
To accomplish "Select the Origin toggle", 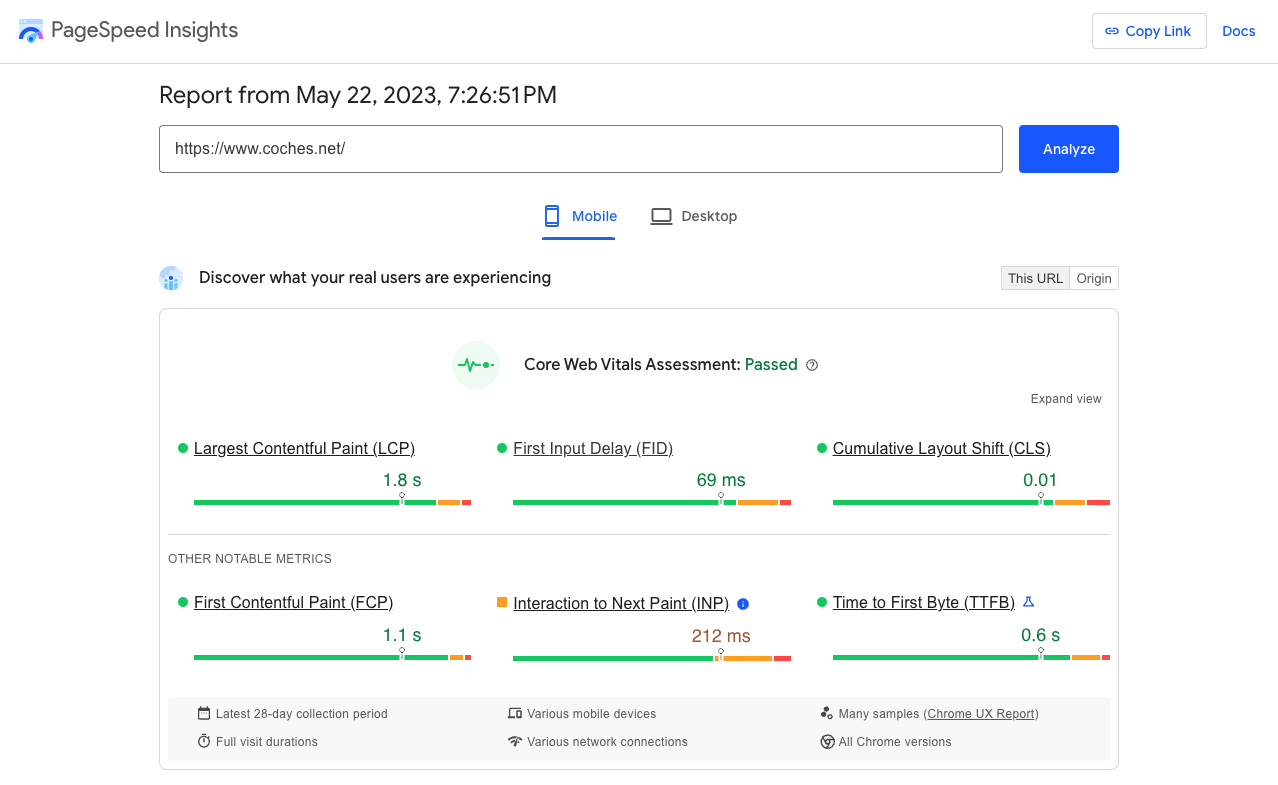I will pyautogui.click(x=1094, y=278).
